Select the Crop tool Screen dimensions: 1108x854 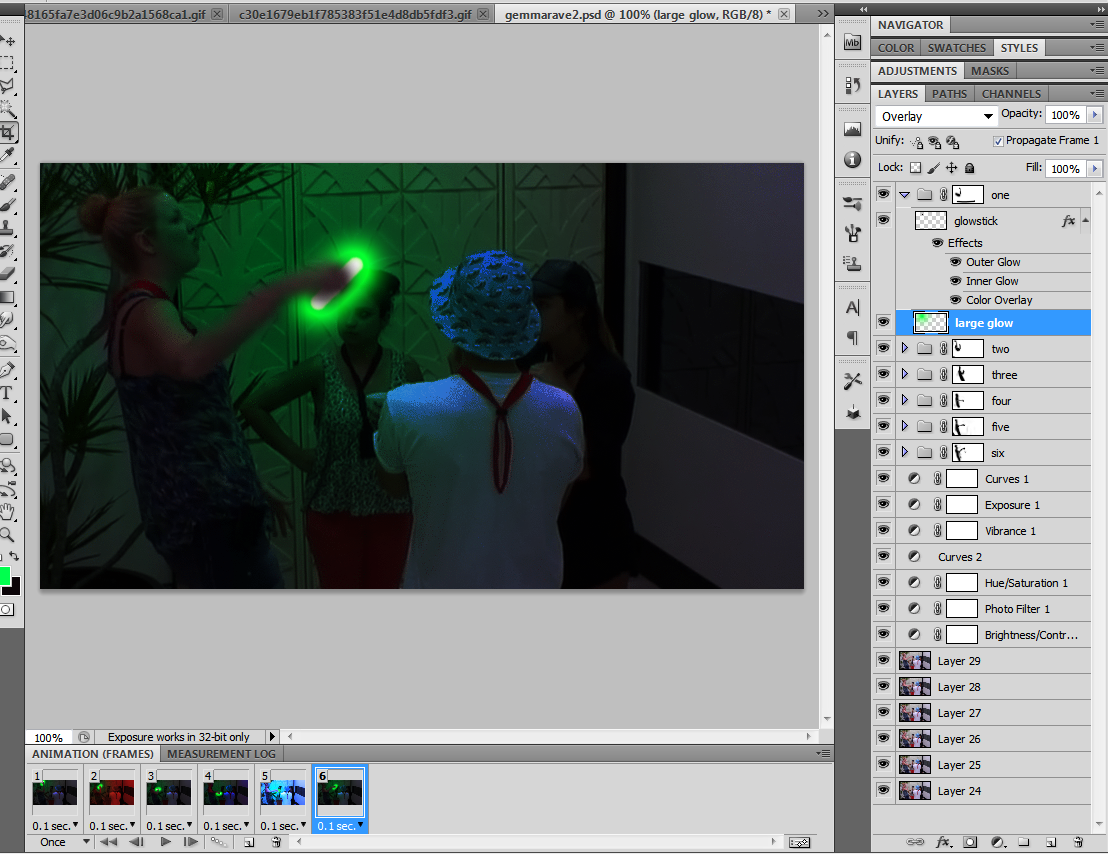point(8,132)
